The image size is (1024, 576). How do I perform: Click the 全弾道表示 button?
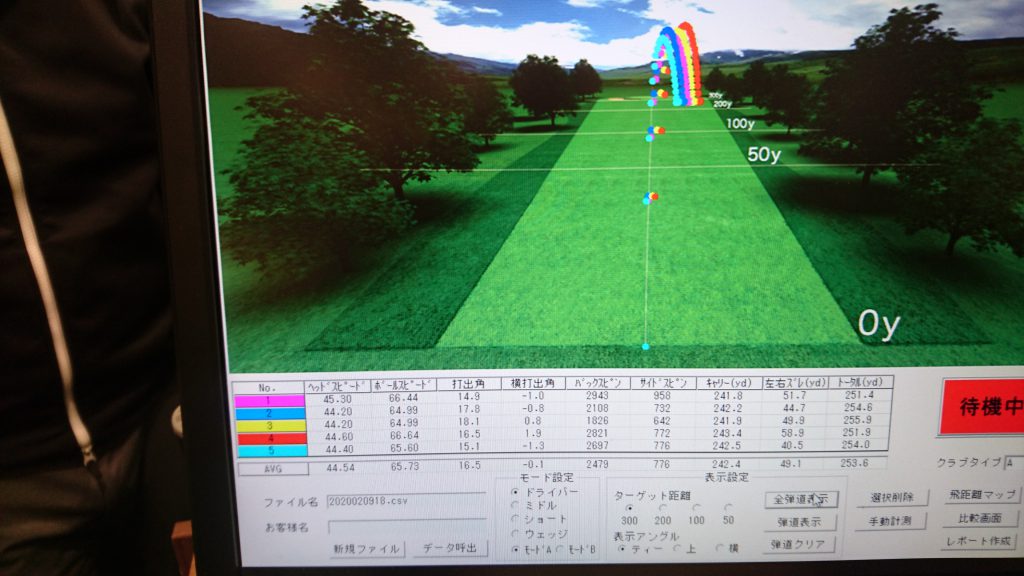click(x=801, y=500)
